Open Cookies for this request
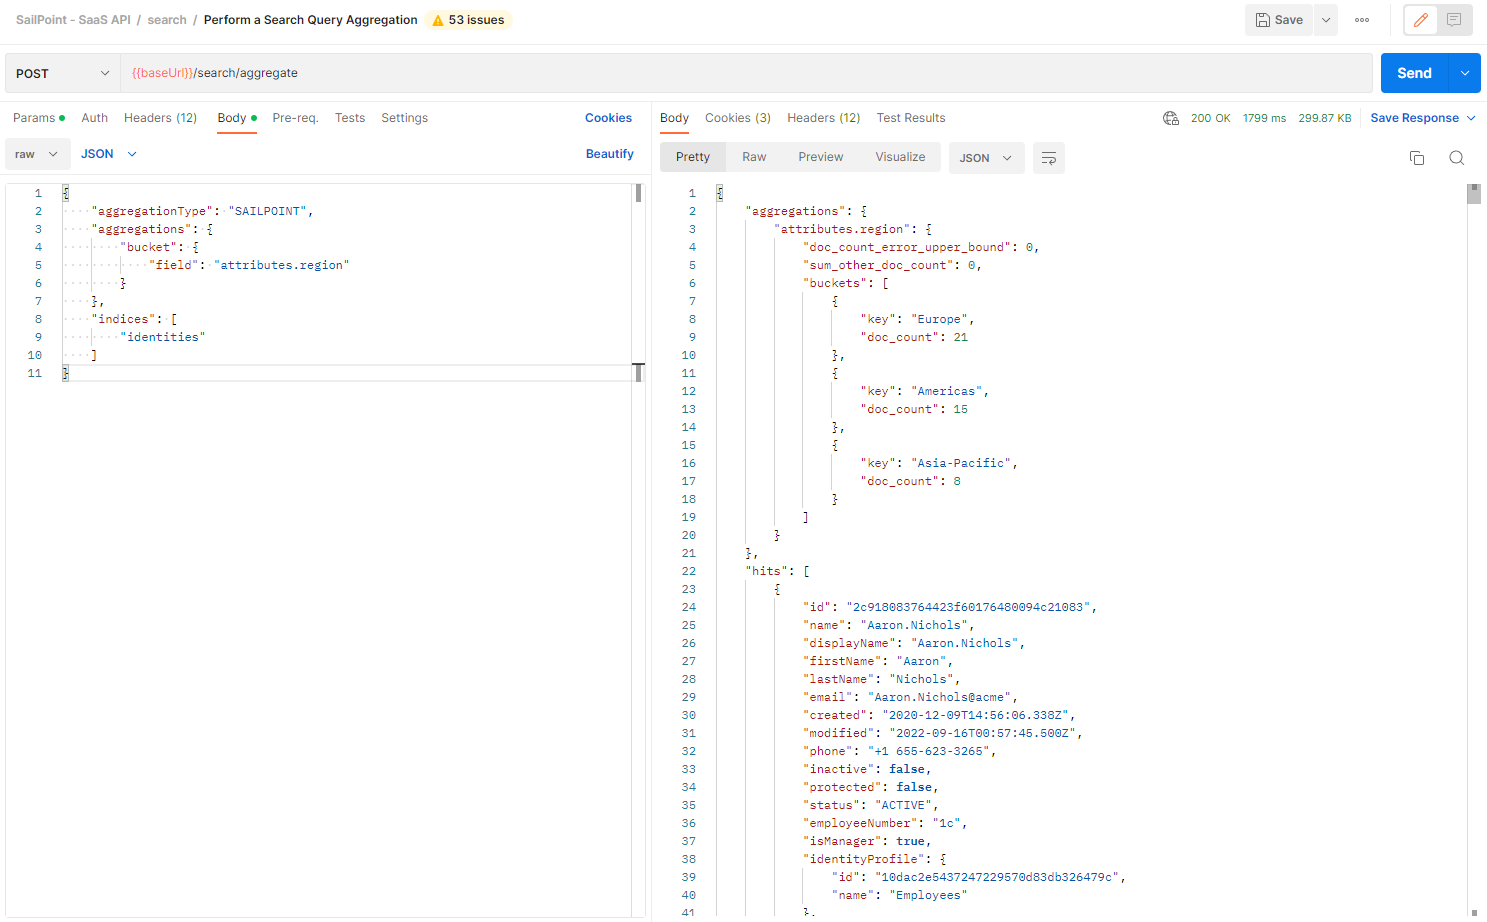The image size is (1487, 922). click(608, 117)
